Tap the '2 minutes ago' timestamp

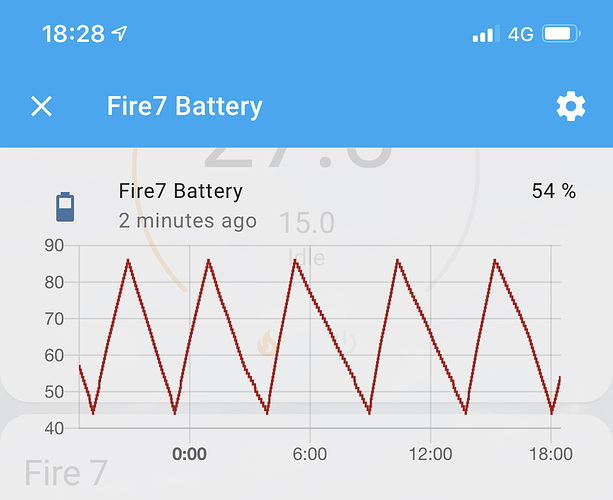click(188, 220)
